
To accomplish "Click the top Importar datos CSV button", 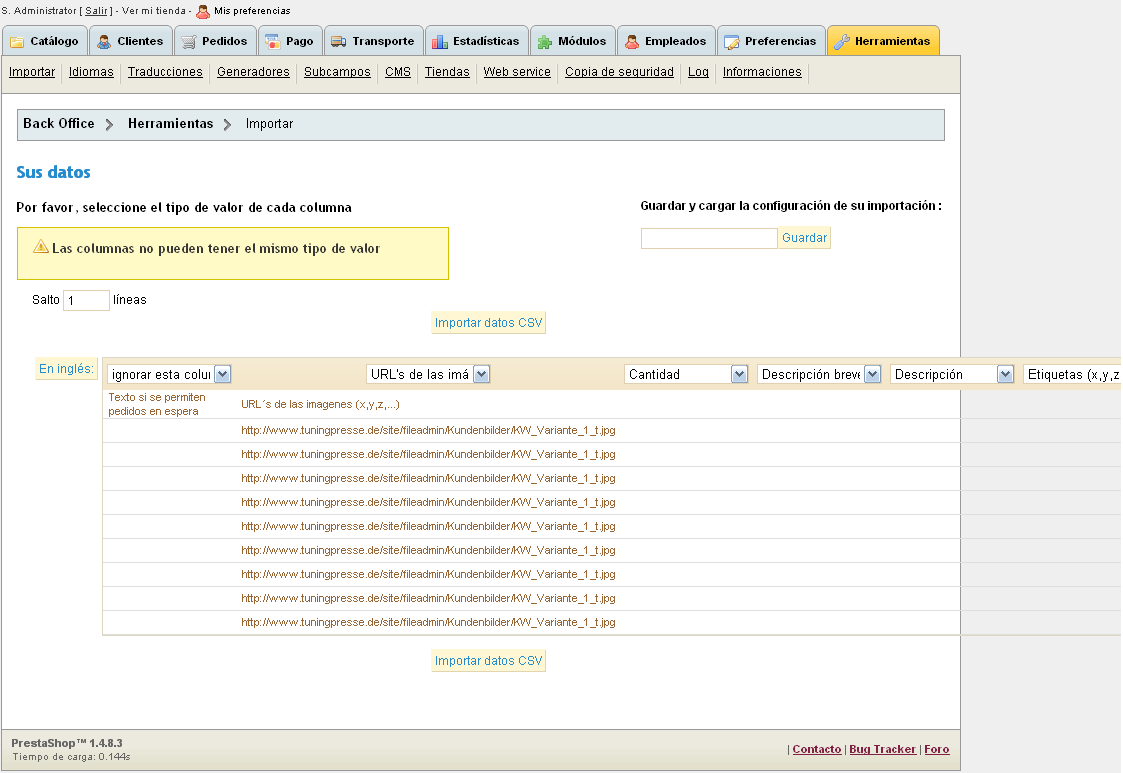I will (488, 323).
